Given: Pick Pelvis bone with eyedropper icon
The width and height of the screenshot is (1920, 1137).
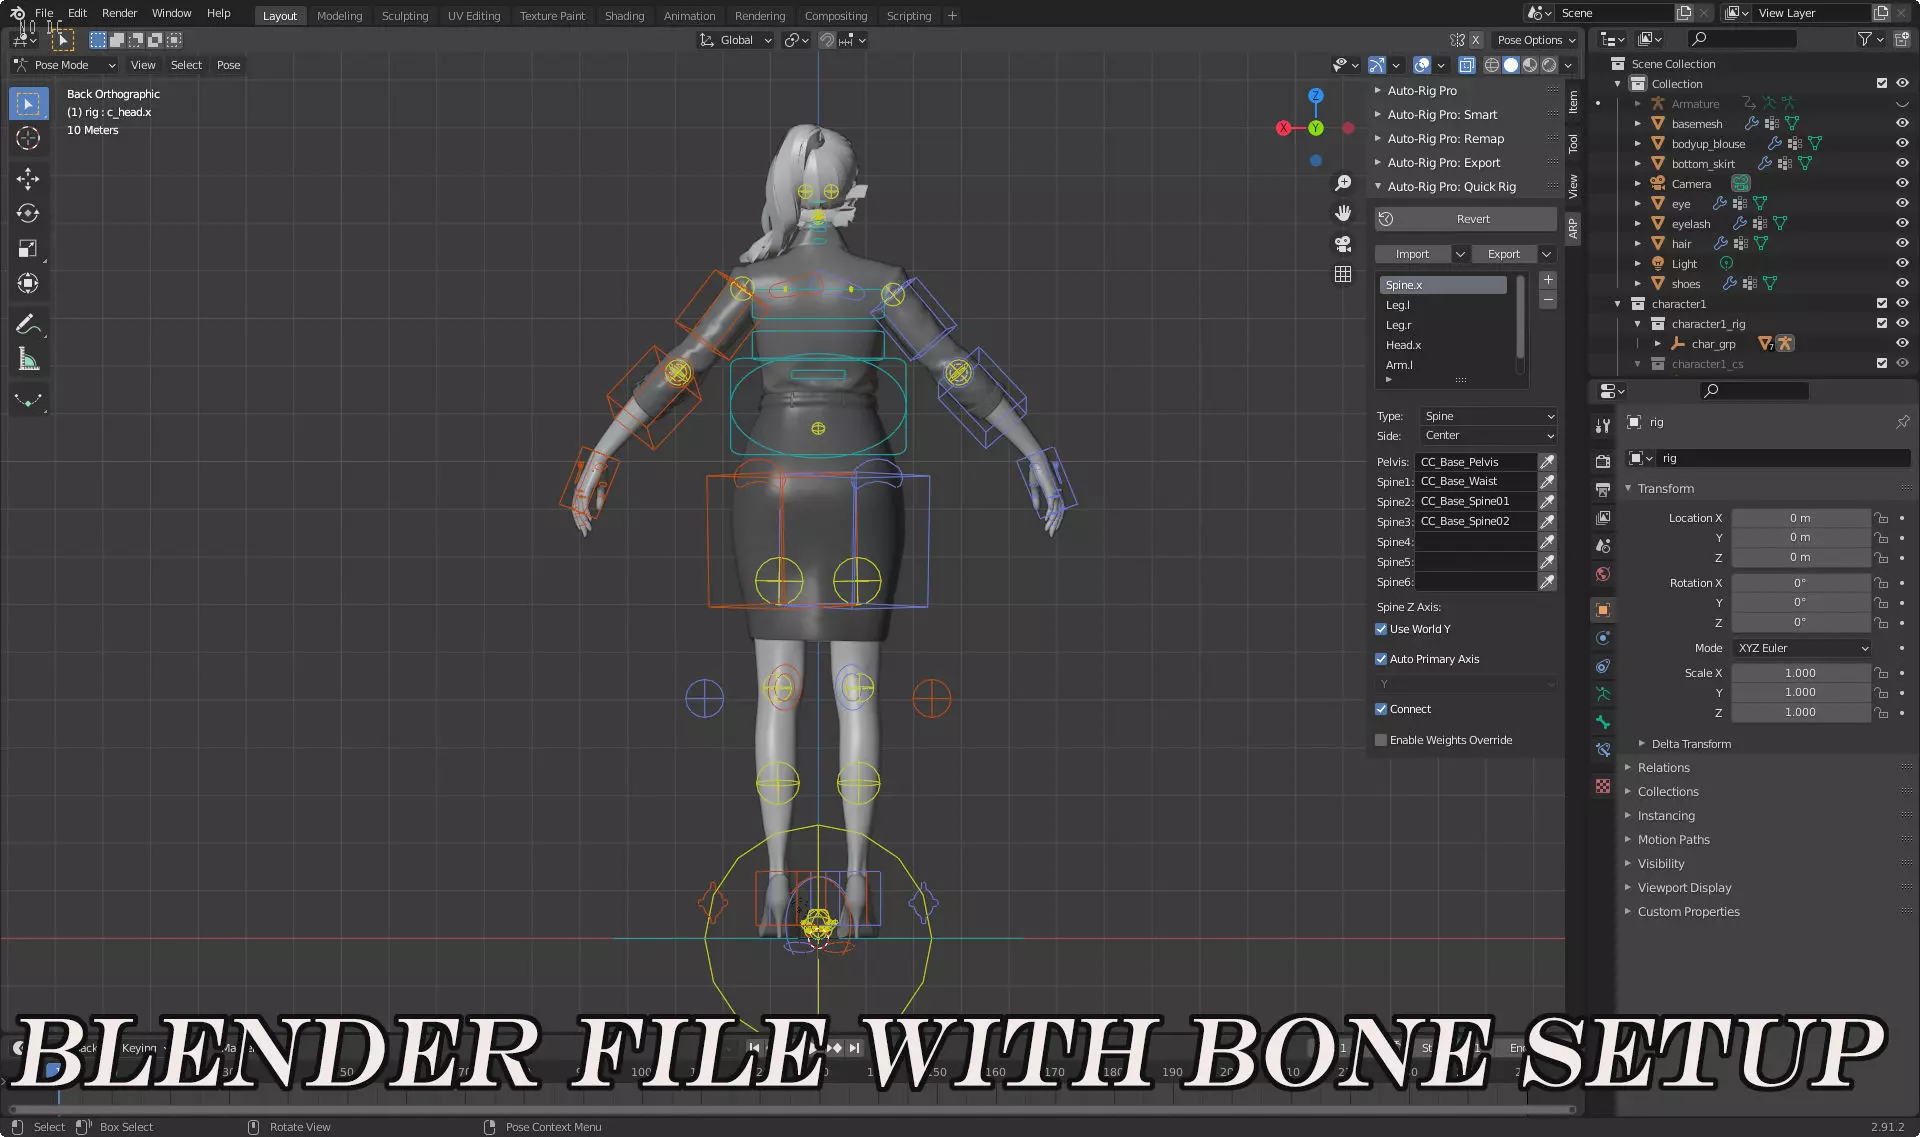Looking at the screenshot, I should [1547, 462].
